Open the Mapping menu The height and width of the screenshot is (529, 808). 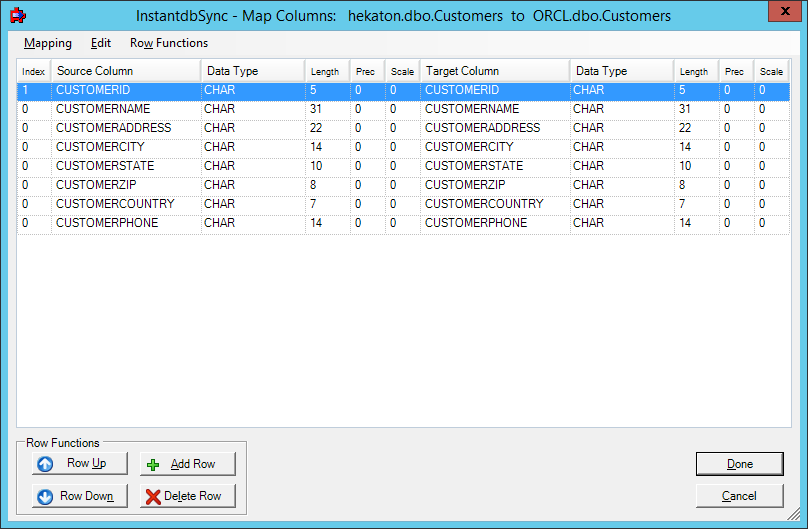click(48, 43)
